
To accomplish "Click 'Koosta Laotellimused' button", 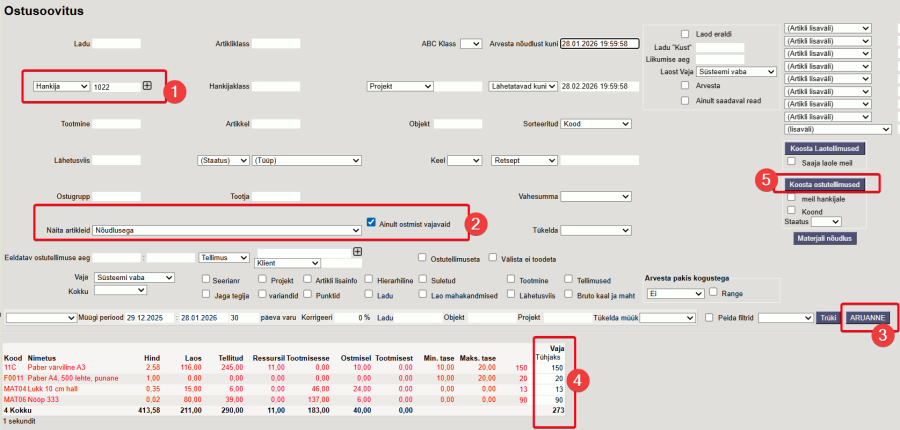I will [824, 148].
